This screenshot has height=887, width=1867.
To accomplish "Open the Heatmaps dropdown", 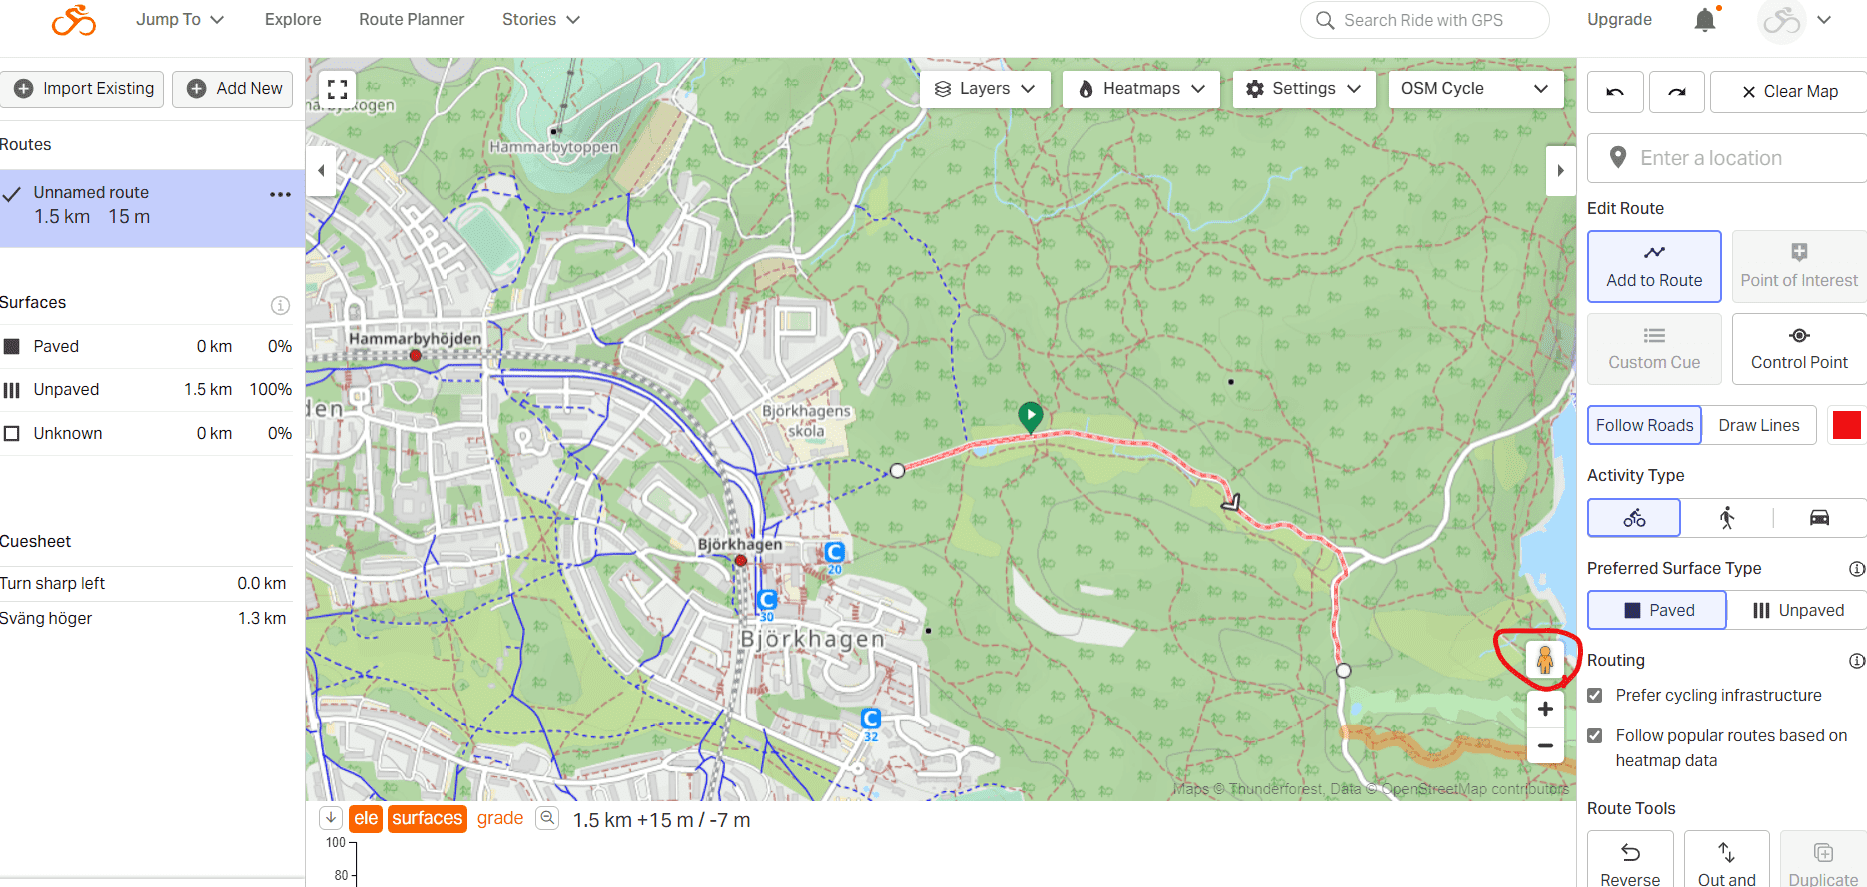I will (1141, 89).
